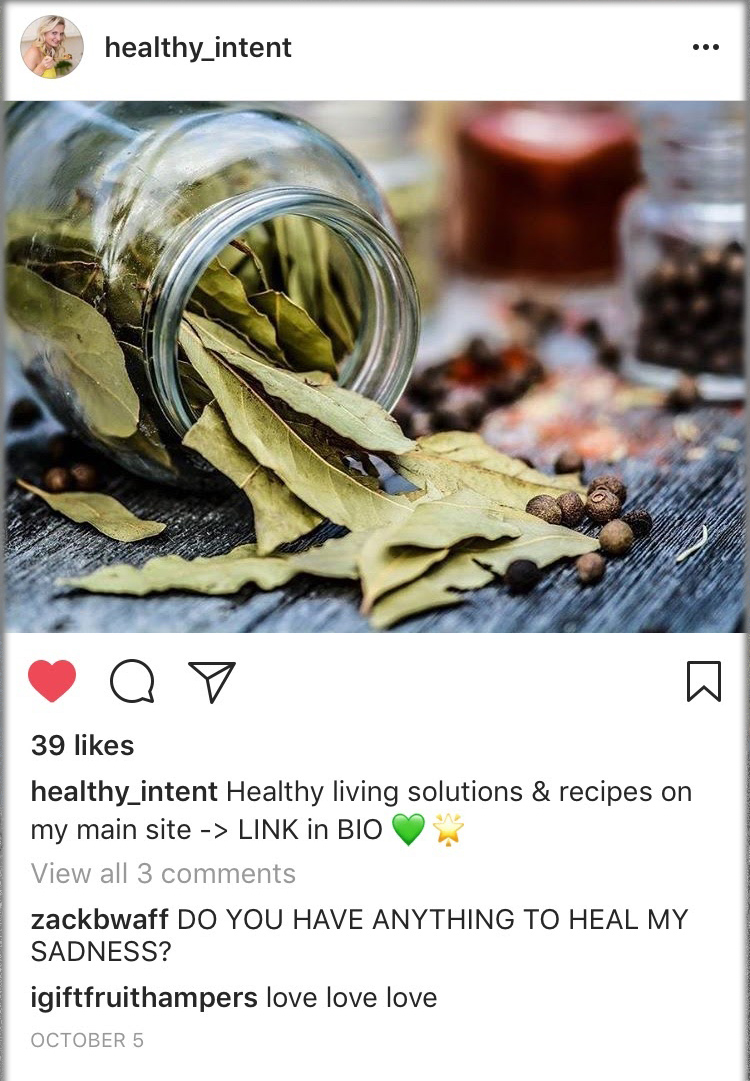Open the zackbwaff commenter profile
The width and height of the screenshot is (750, 1081).
[100, 919]
